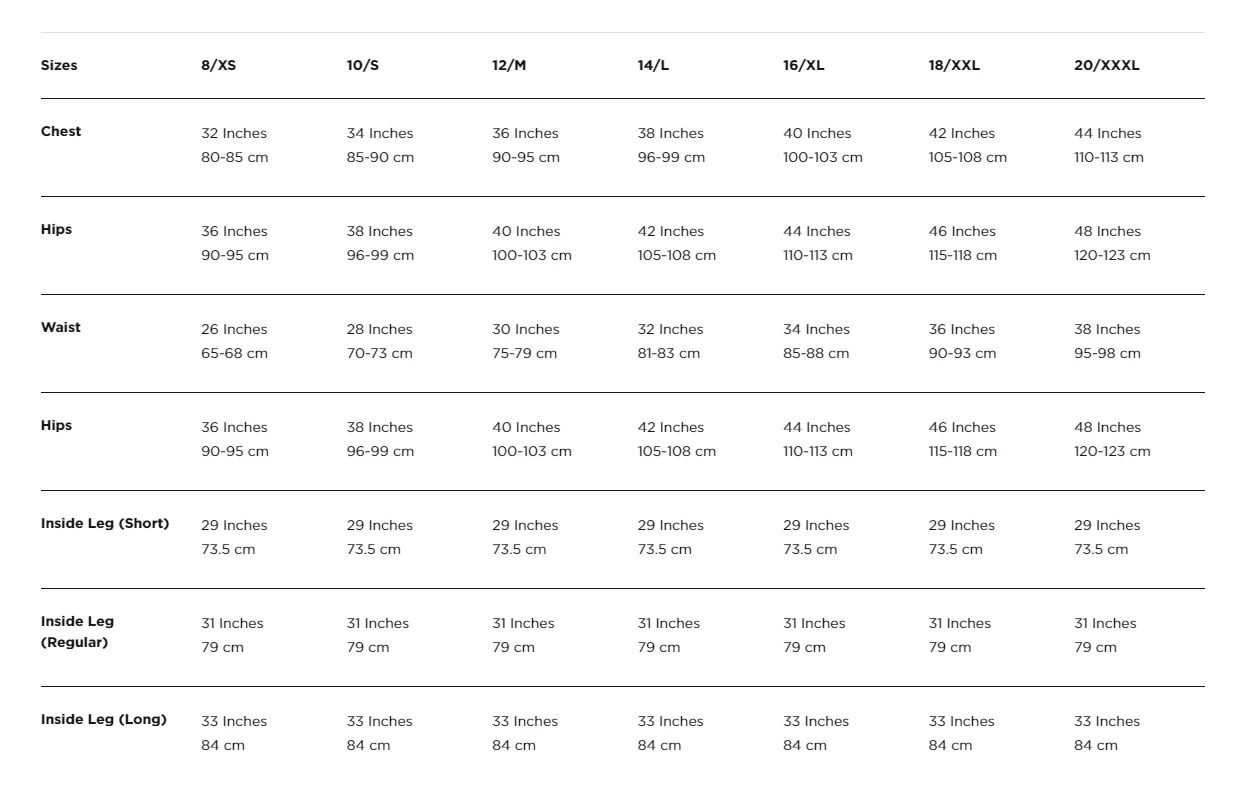Select the 95-98 cm waist measurement
Image resolution: width=1243 pixels, height=793 pixels.
tap(1107, 354)
